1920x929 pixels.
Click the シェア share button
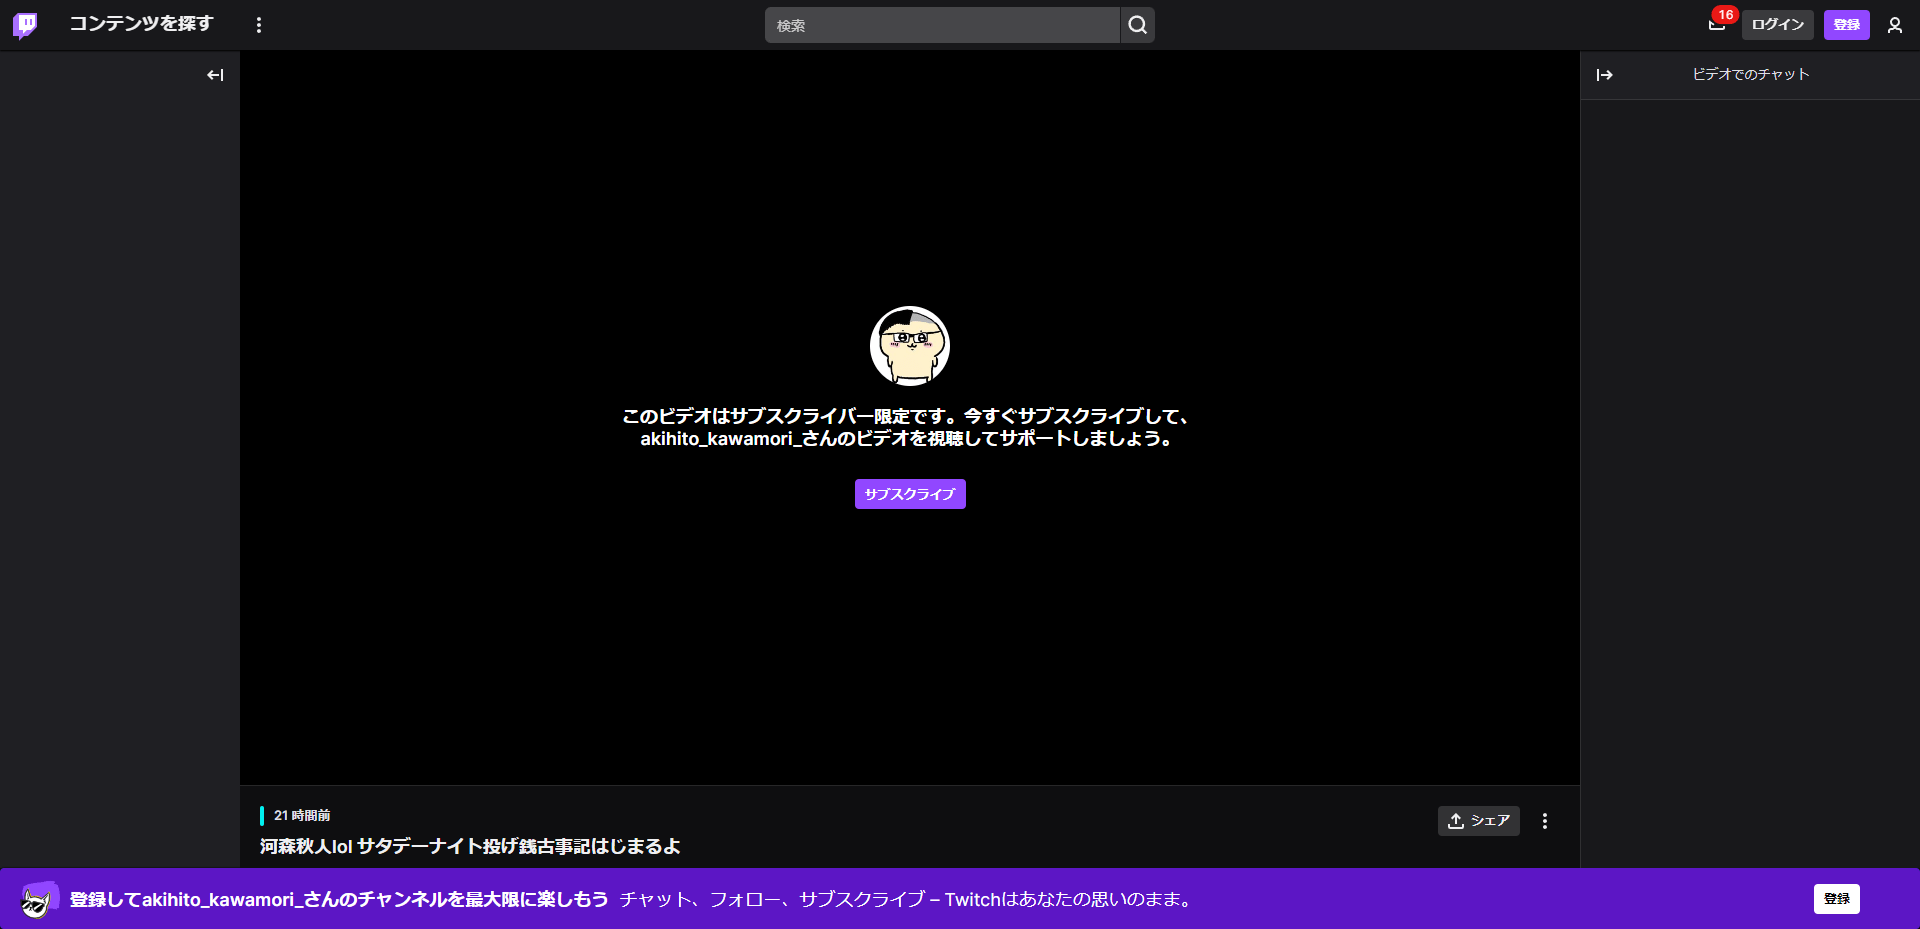coord(1479,821)
